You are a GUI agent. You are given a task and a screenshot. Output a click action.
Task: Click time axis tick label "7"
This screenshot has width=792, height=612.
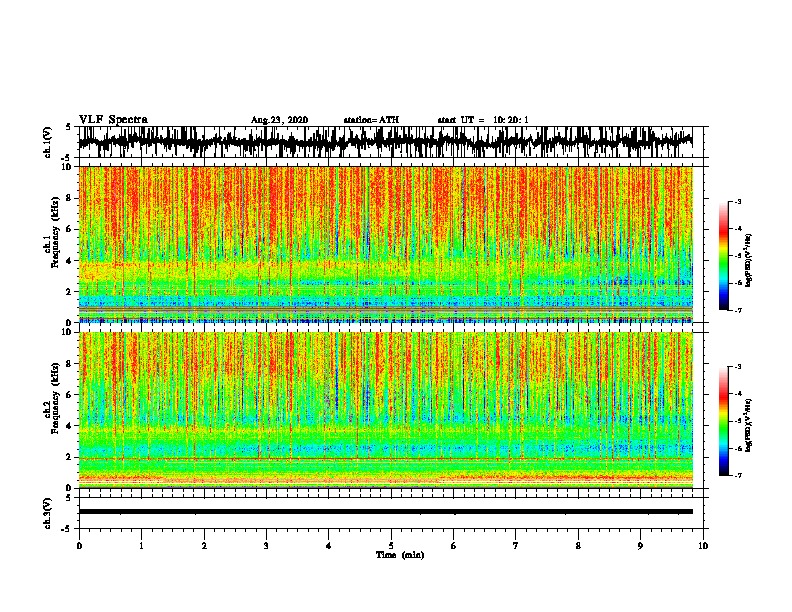516,546
